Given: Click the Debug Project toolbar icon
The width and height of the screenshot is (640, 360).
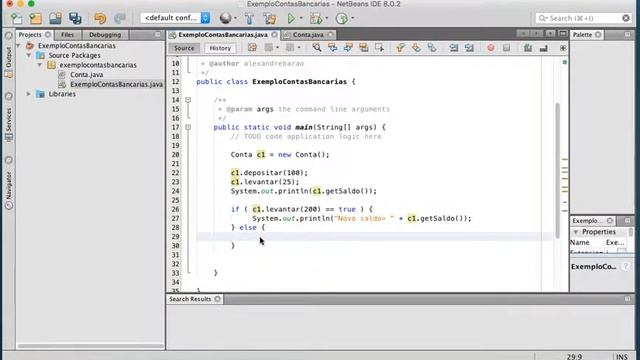Looking at the screenshot, I should click(x=316, y=18).
